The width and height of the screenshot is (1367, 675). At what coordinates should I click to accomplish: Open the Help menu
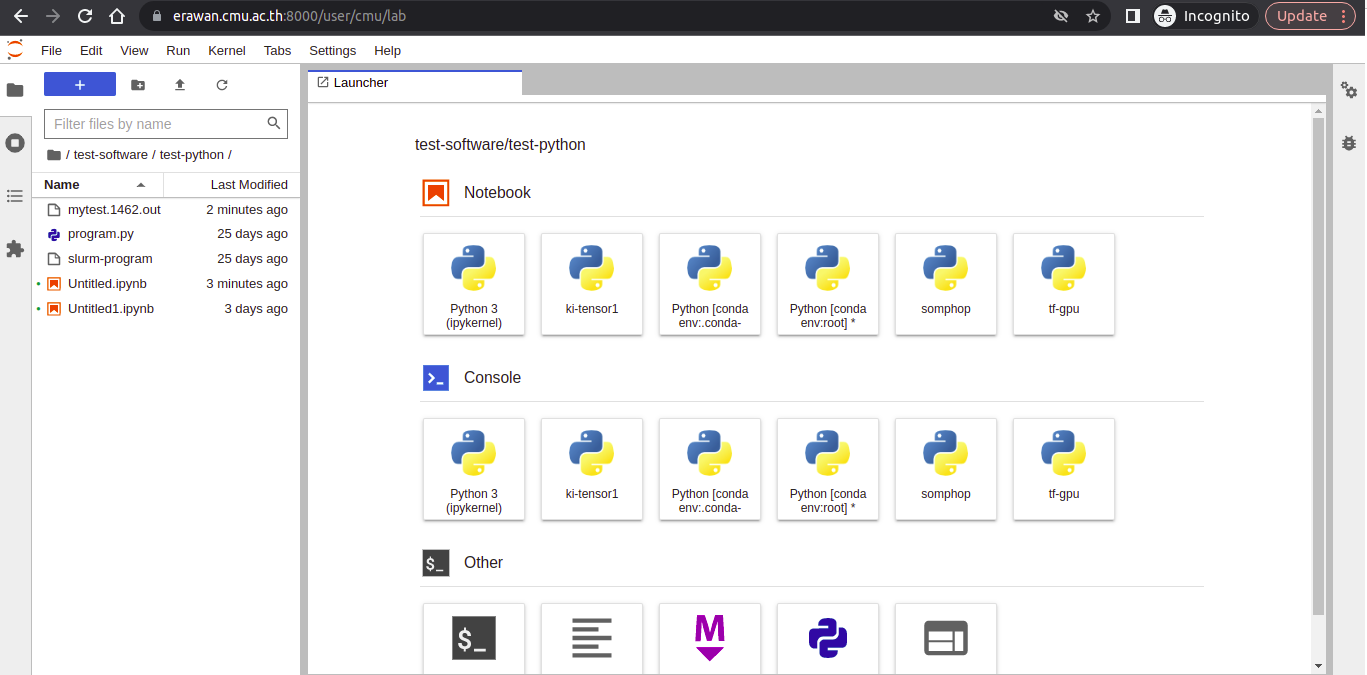click(387, 51)
